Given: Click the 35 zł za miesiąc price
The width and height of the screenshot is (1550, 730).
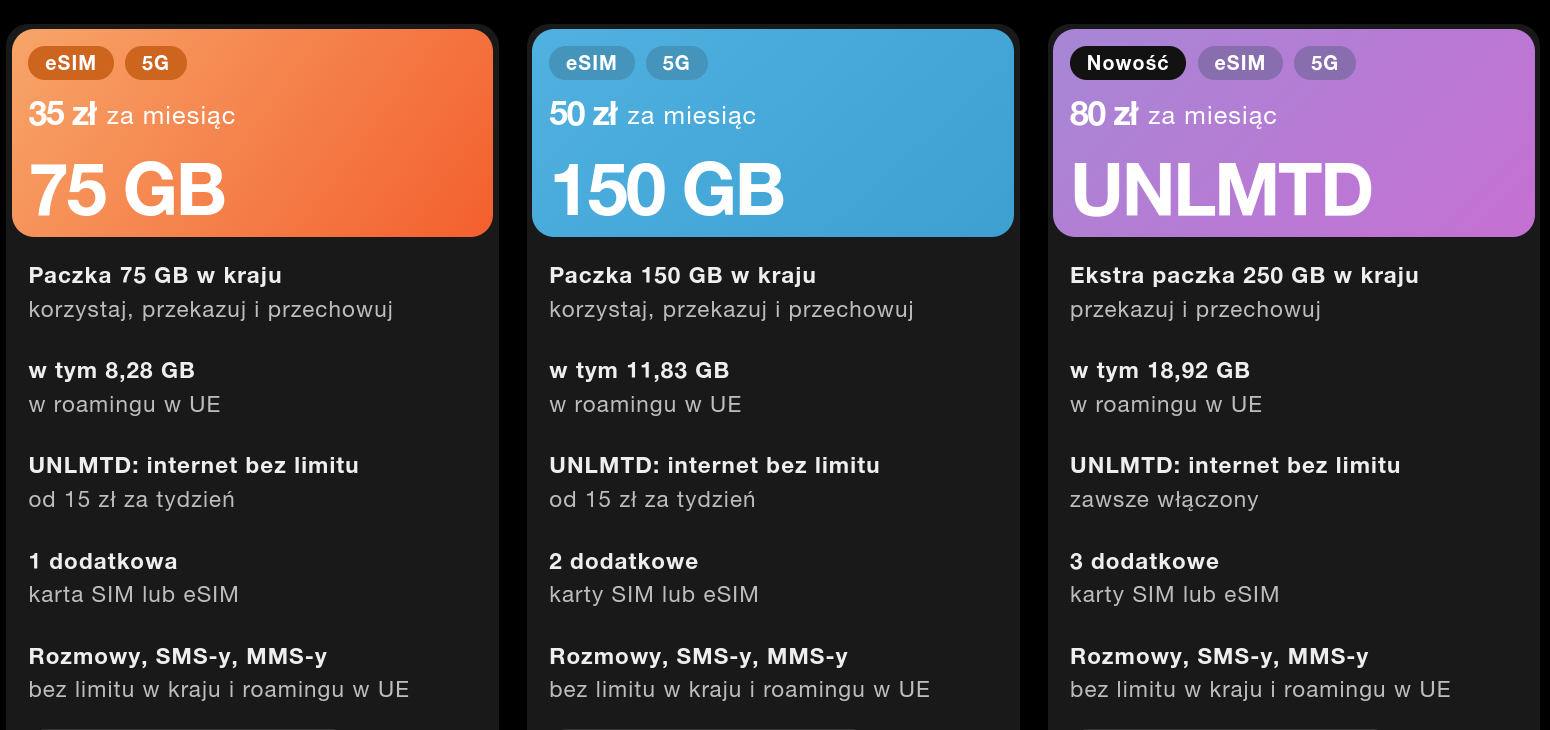Looking at the screenshot, I should 132,115.
